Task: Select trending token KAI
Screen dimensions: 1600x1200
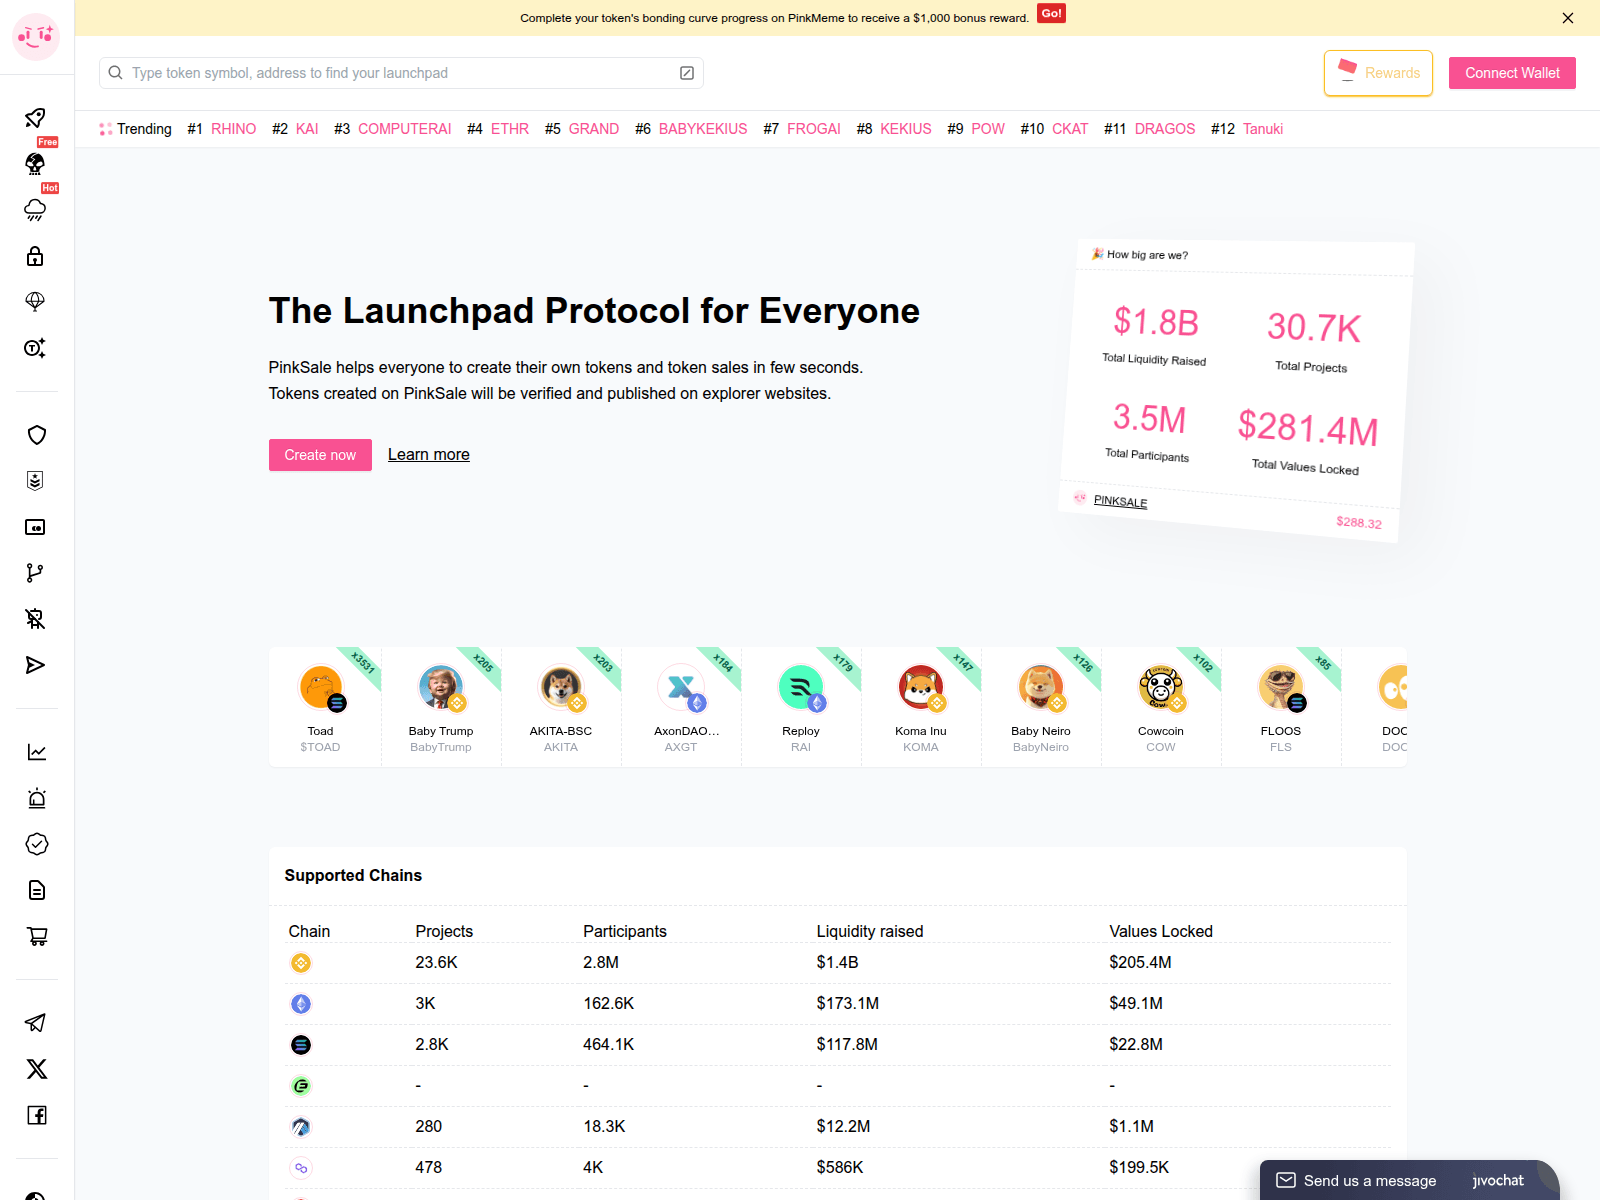Action: [307, 129]
